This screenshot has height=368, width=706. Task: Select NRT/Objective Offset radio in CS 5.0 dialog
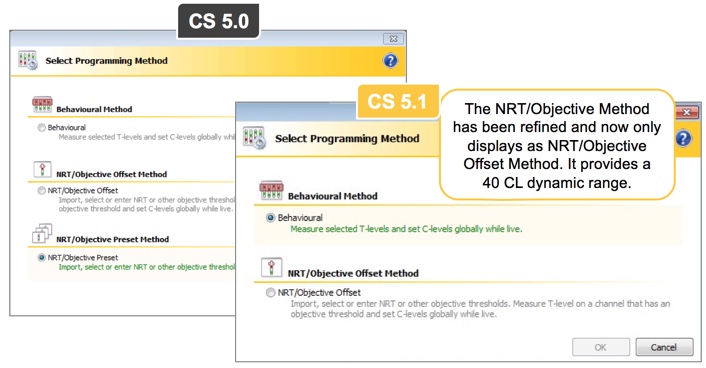(x=41, y=191)
